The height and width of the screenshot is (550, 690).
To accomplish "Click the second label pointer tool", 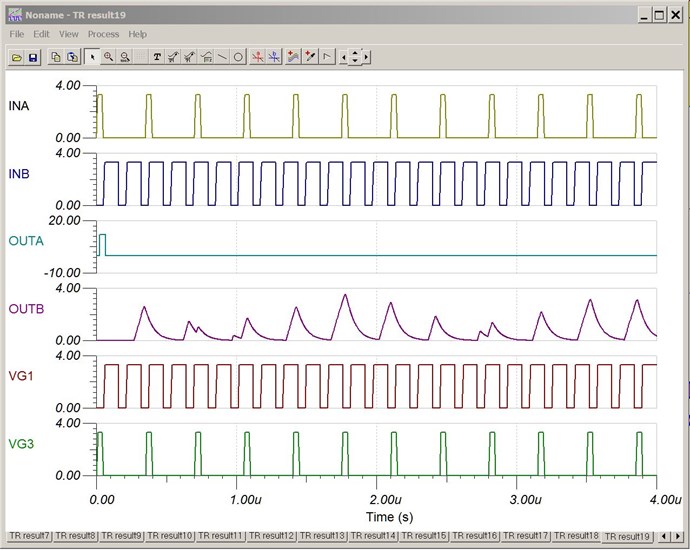I will [189, 57].
